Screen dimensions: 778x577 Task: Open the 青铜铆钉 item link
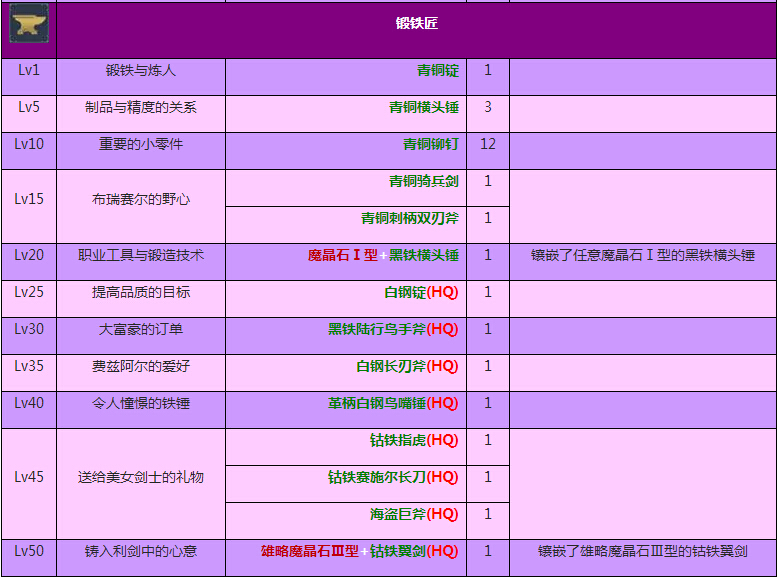point(431,144)
